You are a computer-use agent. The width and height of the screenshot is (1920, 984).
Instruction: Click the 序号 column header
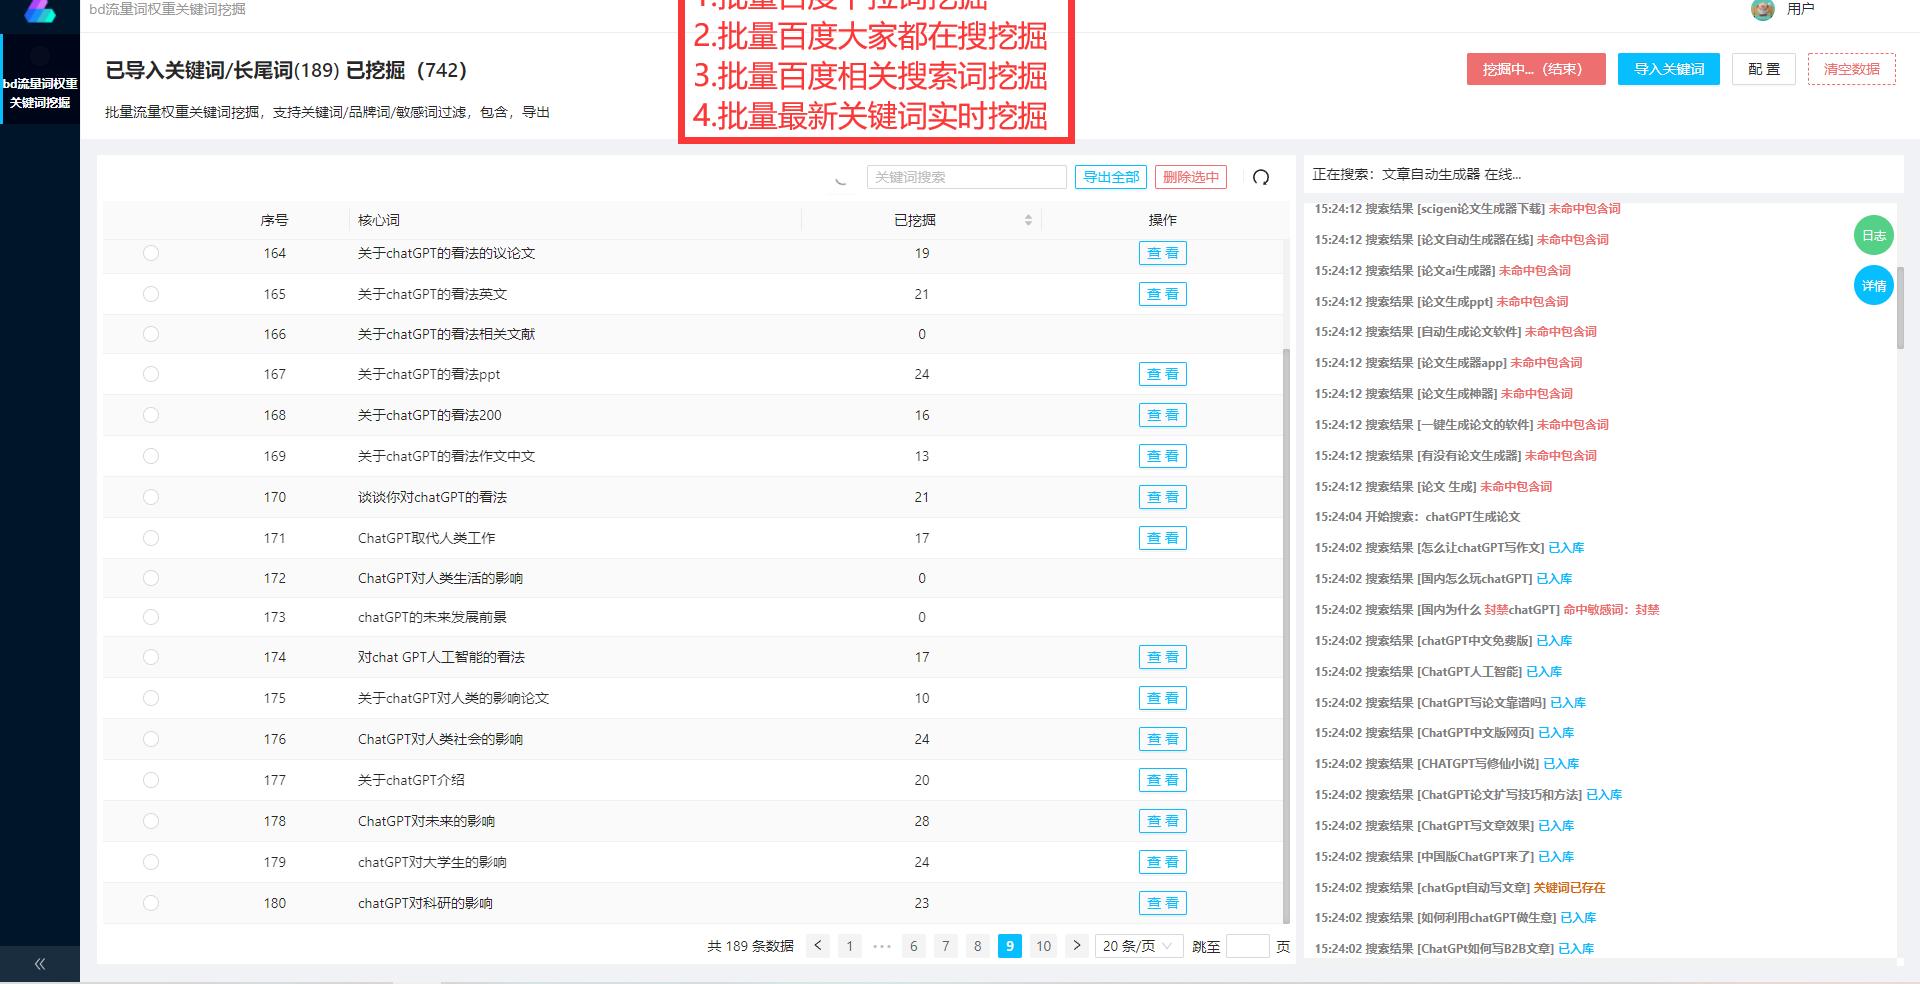pyautogui.click(x=275, y=220)
